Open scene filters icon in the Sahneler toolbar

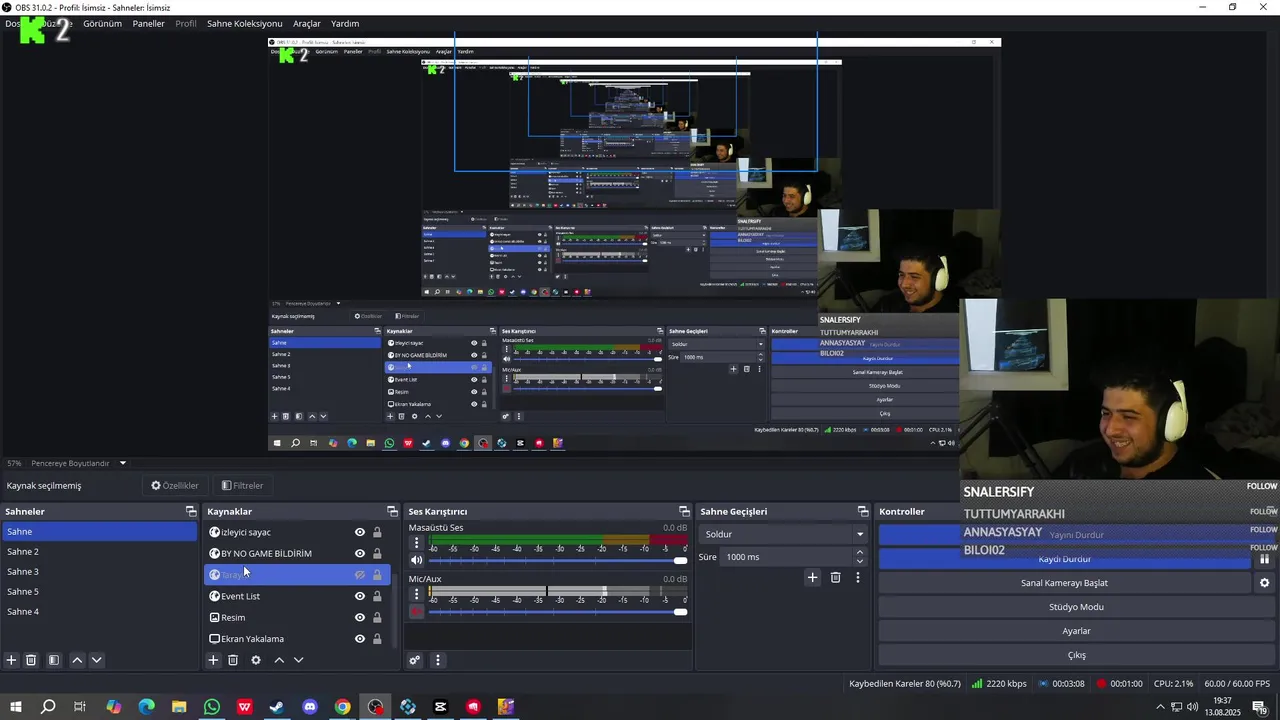[54, 660]
